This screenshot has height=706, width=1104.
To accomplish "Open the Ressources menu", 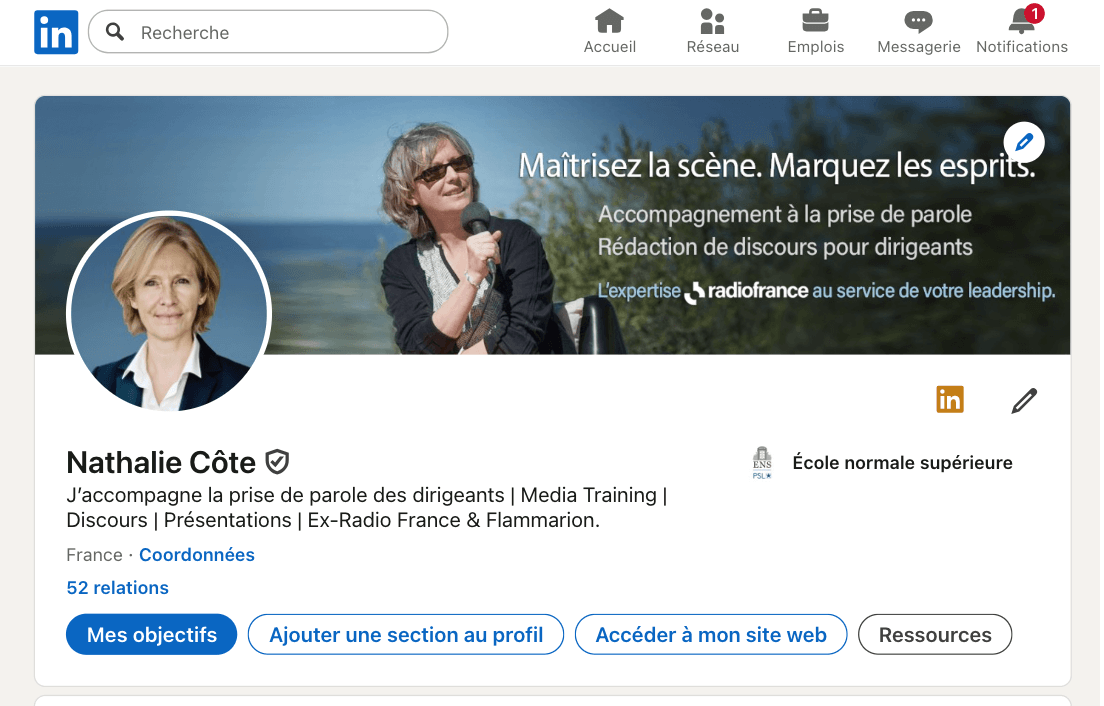I will 934,634.
